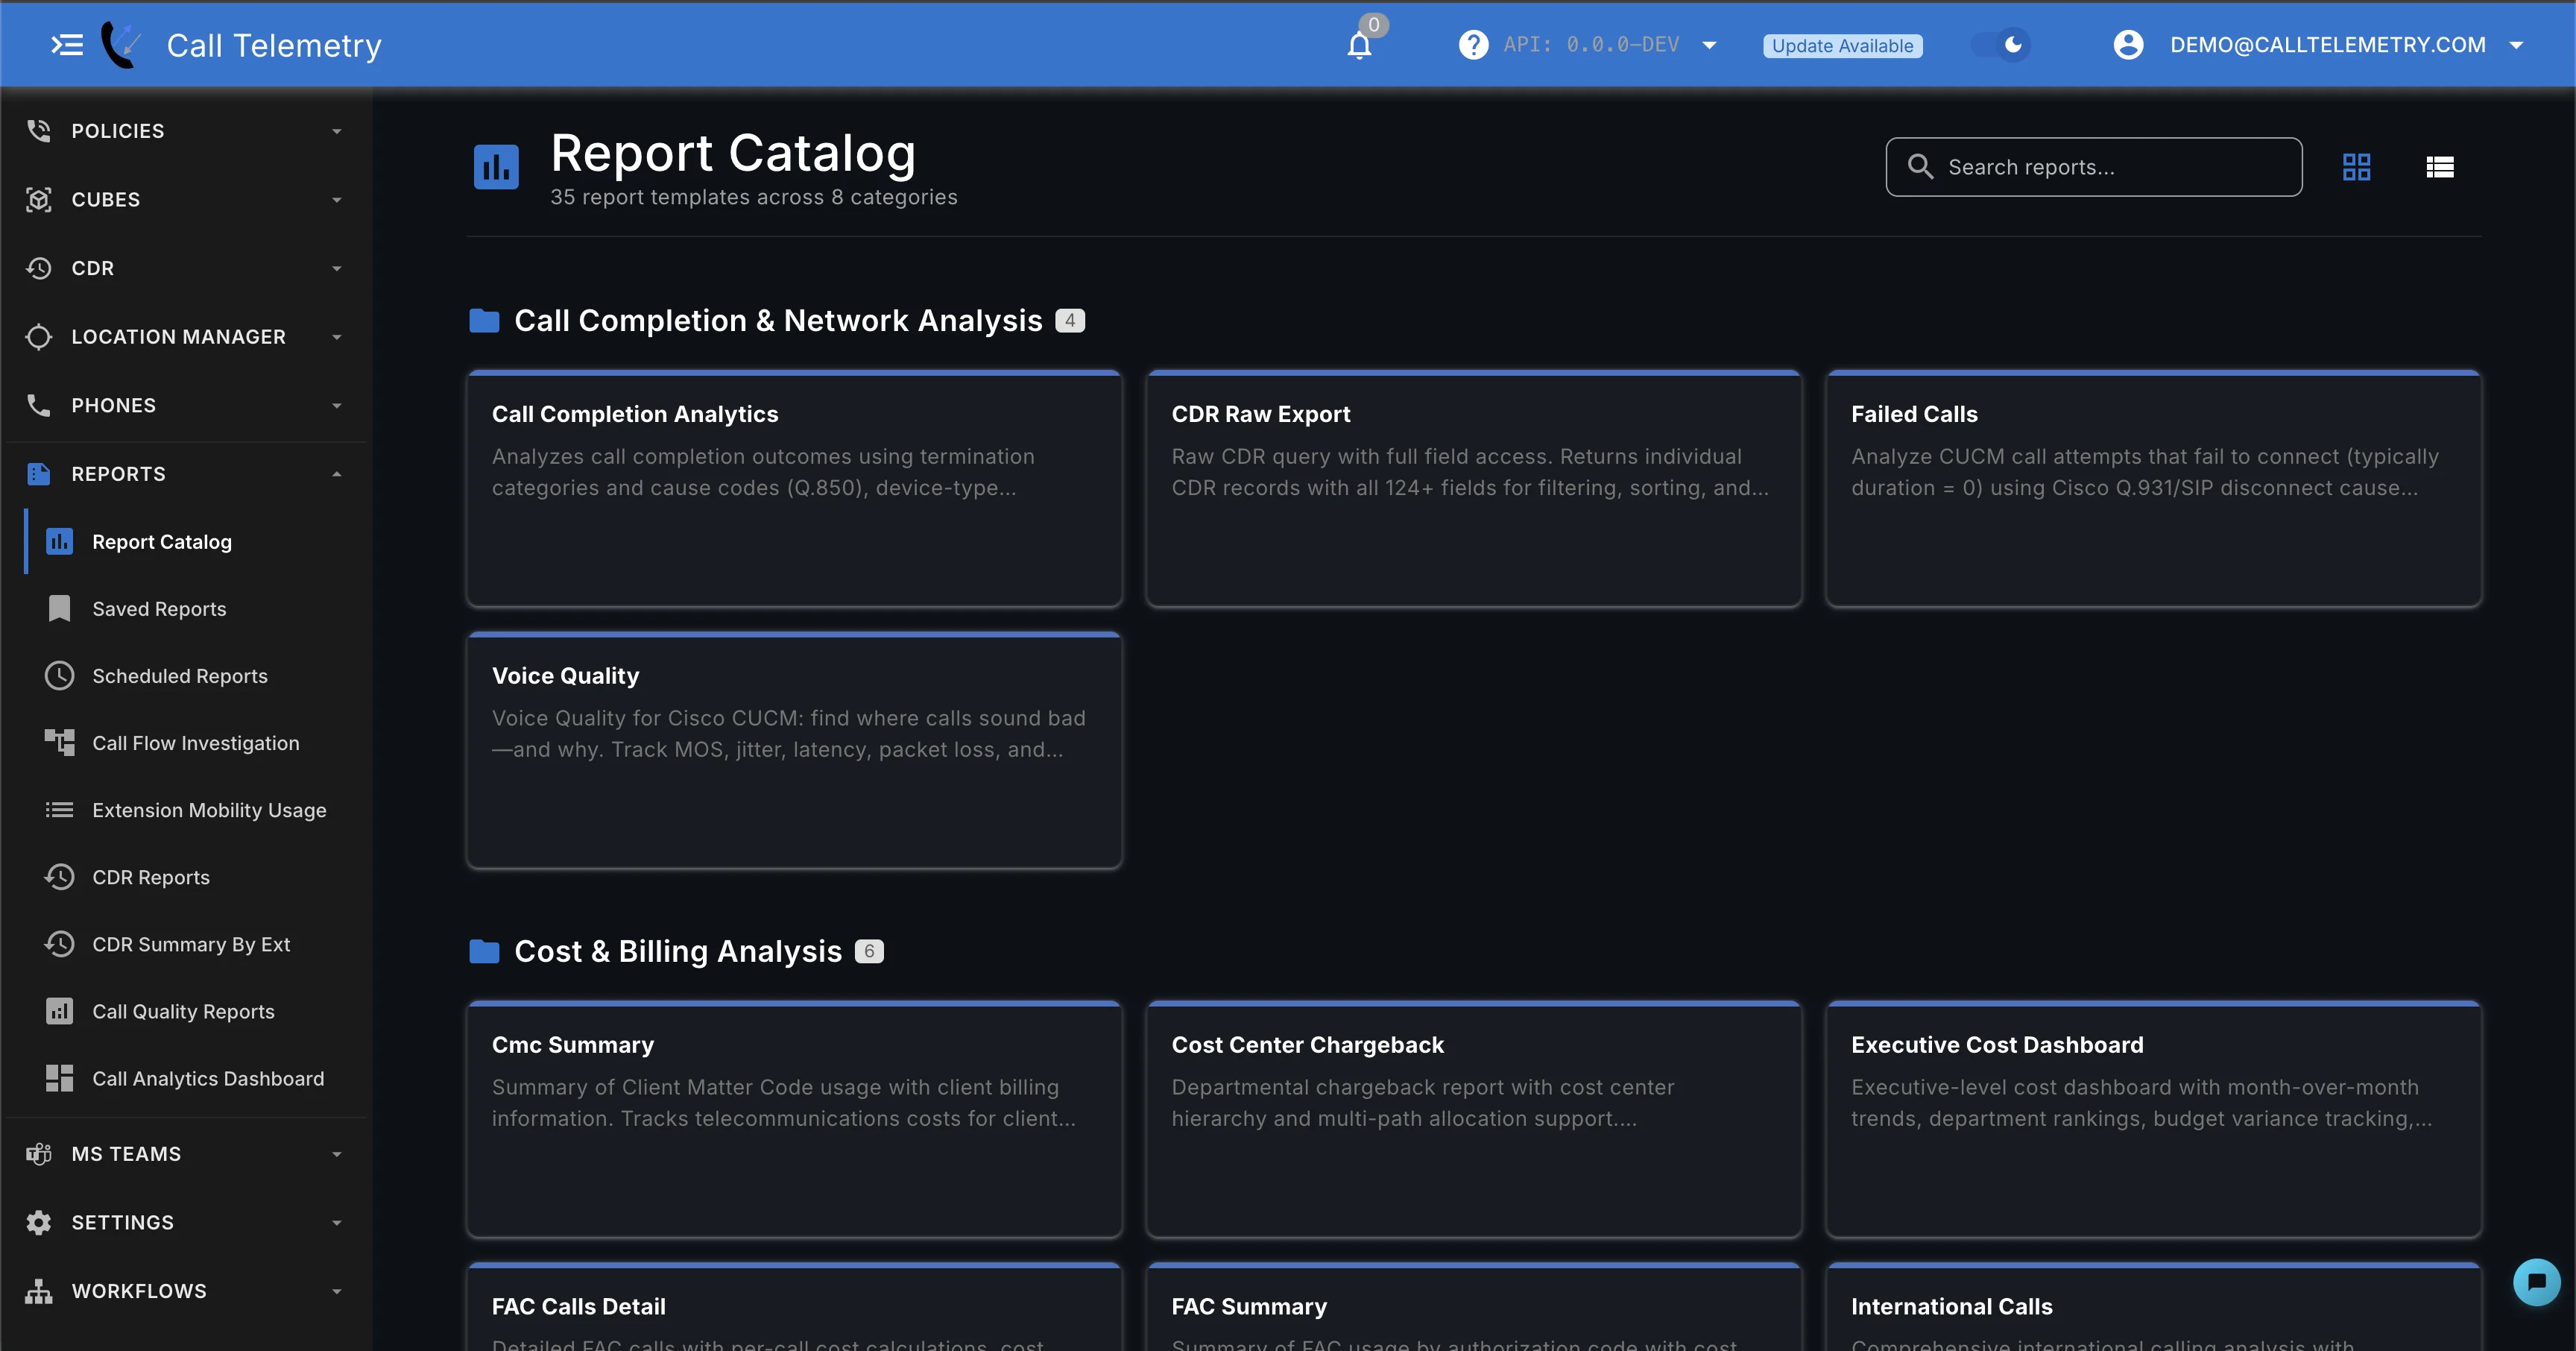Switch to grid view icon
The height and width of the screenshot is (1351, 2576).
tap(2356, 167)
